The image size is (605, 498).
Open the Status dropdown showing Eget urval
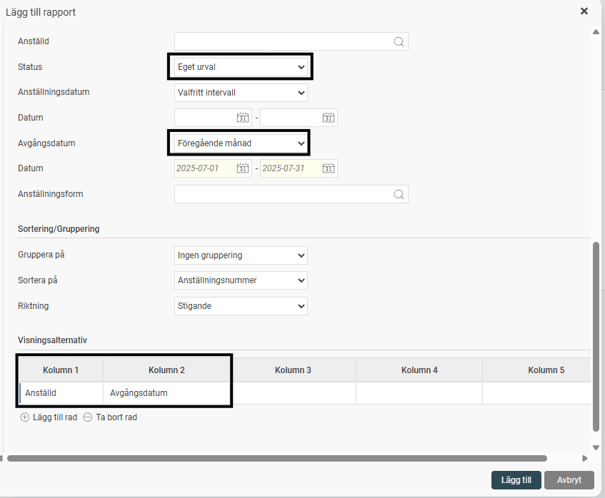[240, 67]
